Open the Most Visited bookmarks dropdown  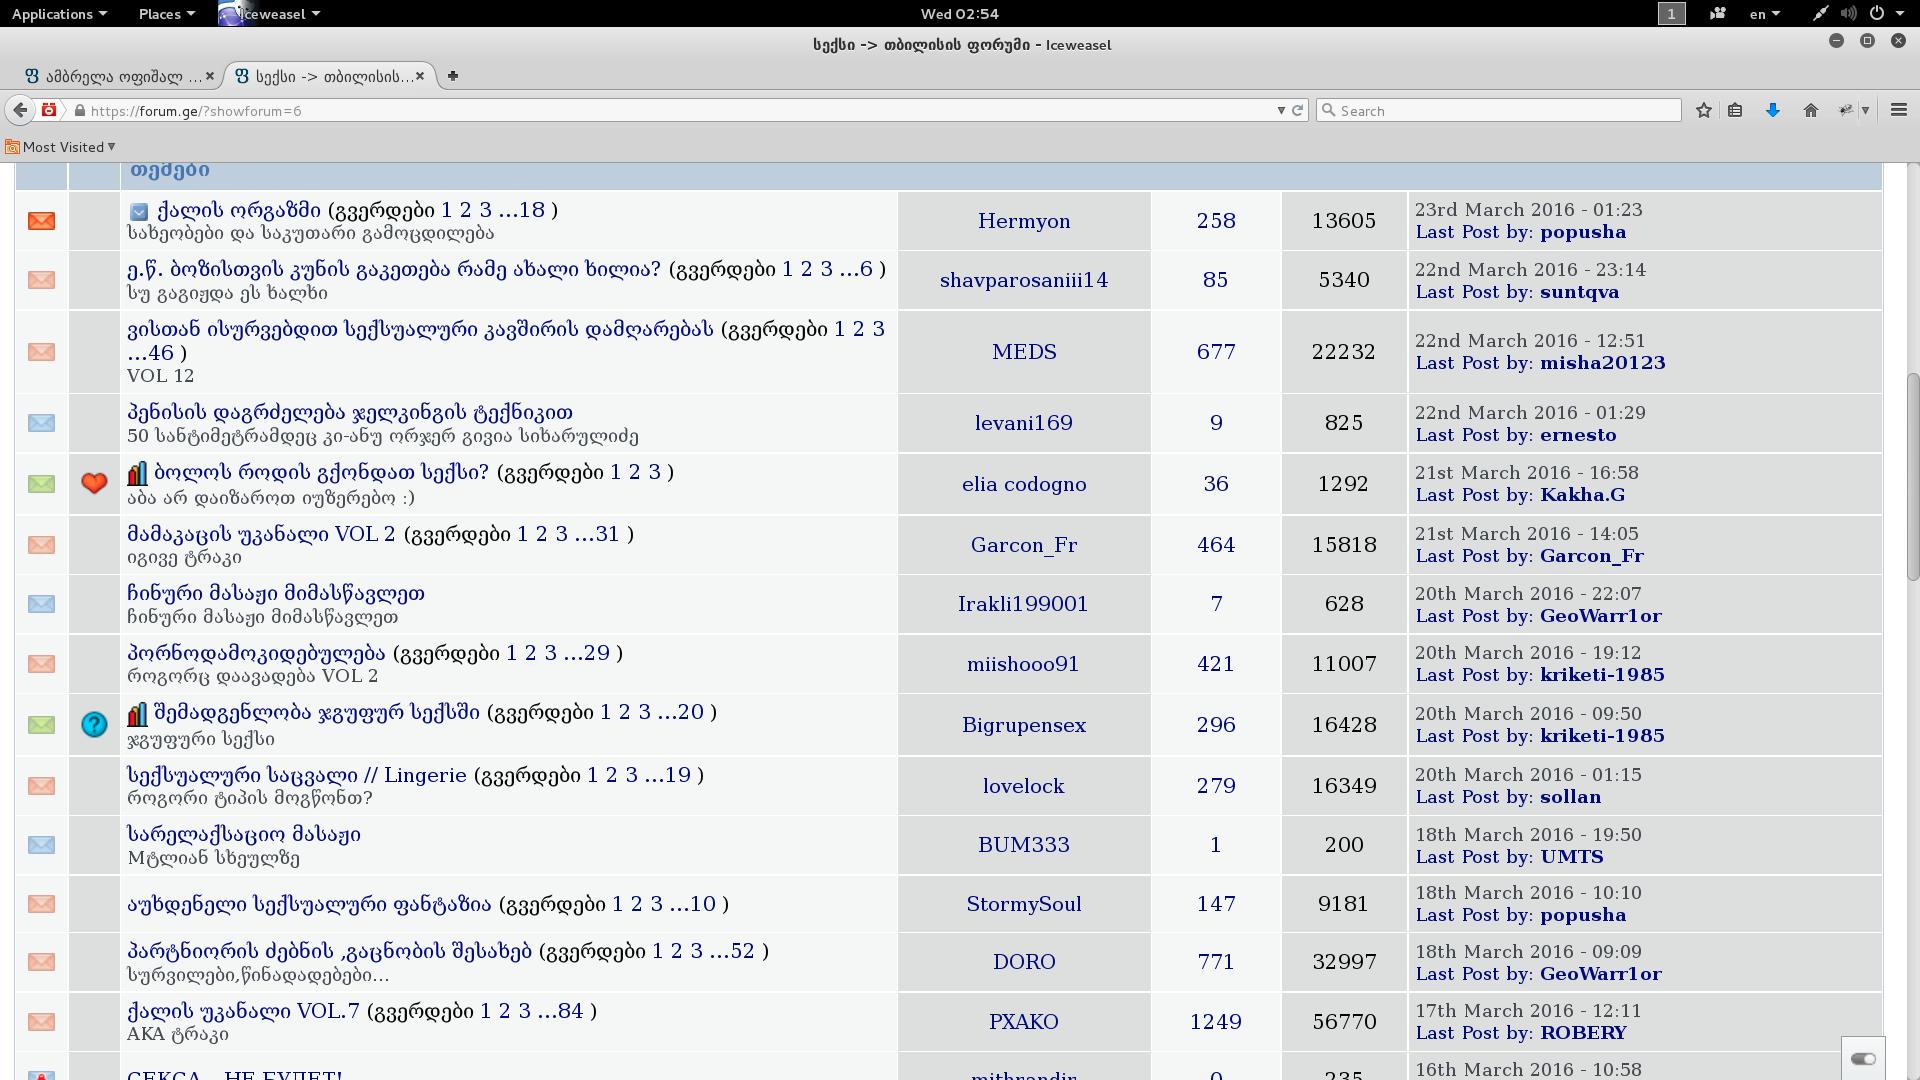coord(60,147)
